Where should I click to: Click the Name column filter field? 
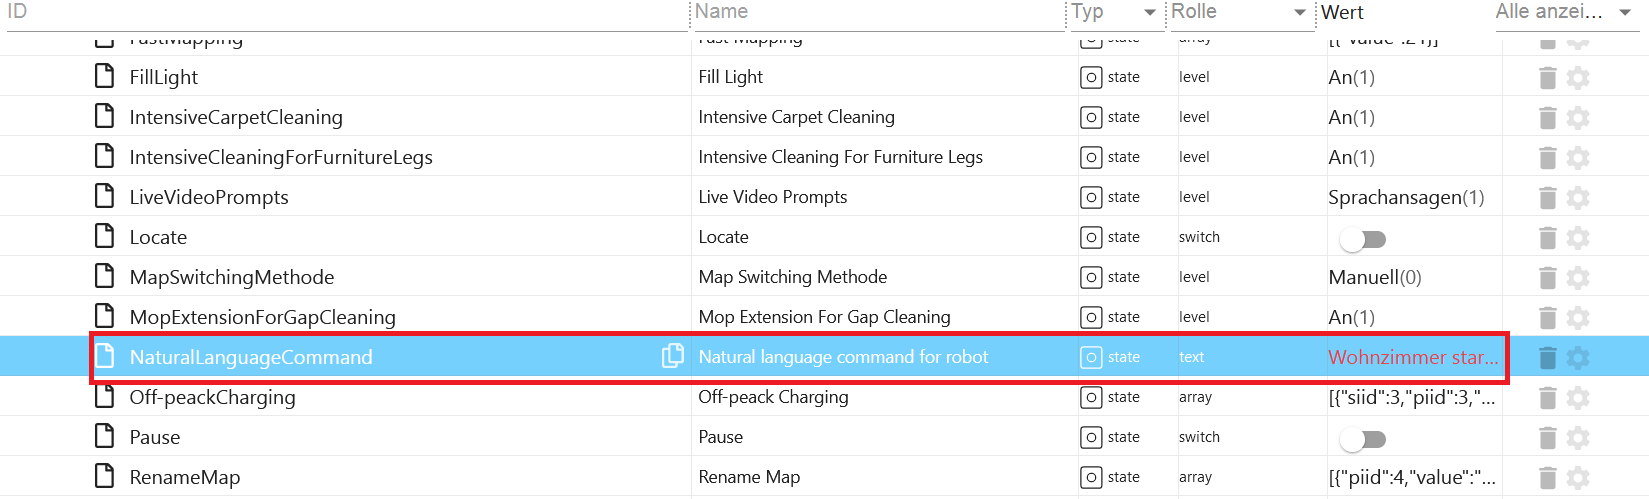tap(880, 13)
